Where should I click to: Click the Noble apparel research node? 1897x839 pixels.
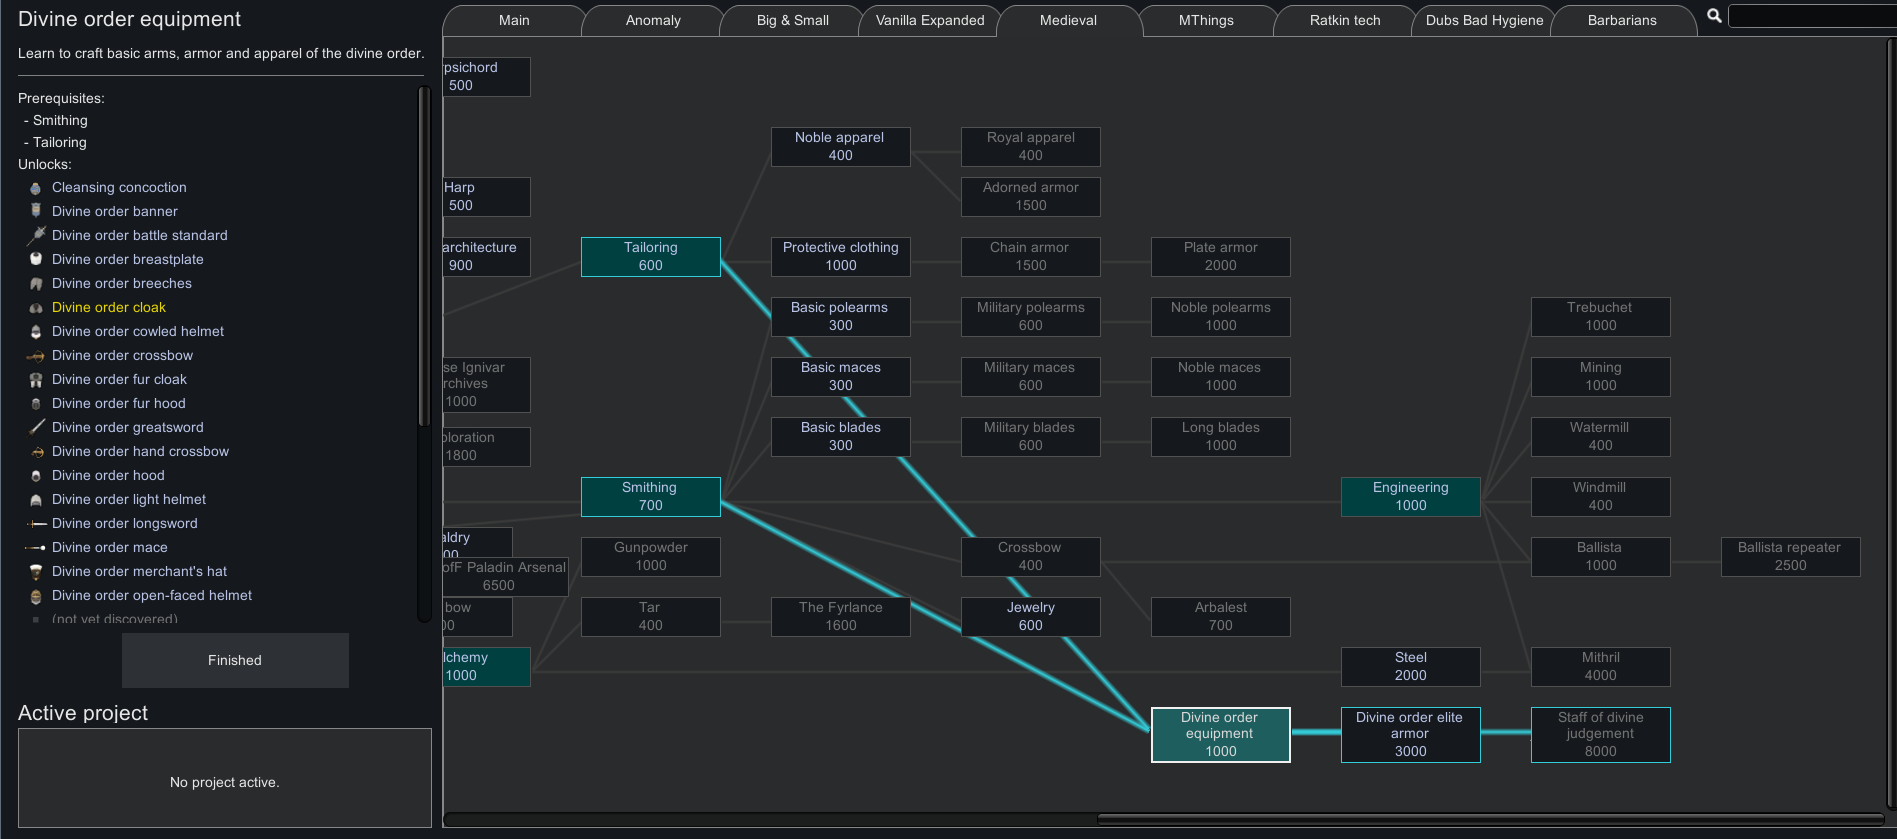[x=841, y=147]
